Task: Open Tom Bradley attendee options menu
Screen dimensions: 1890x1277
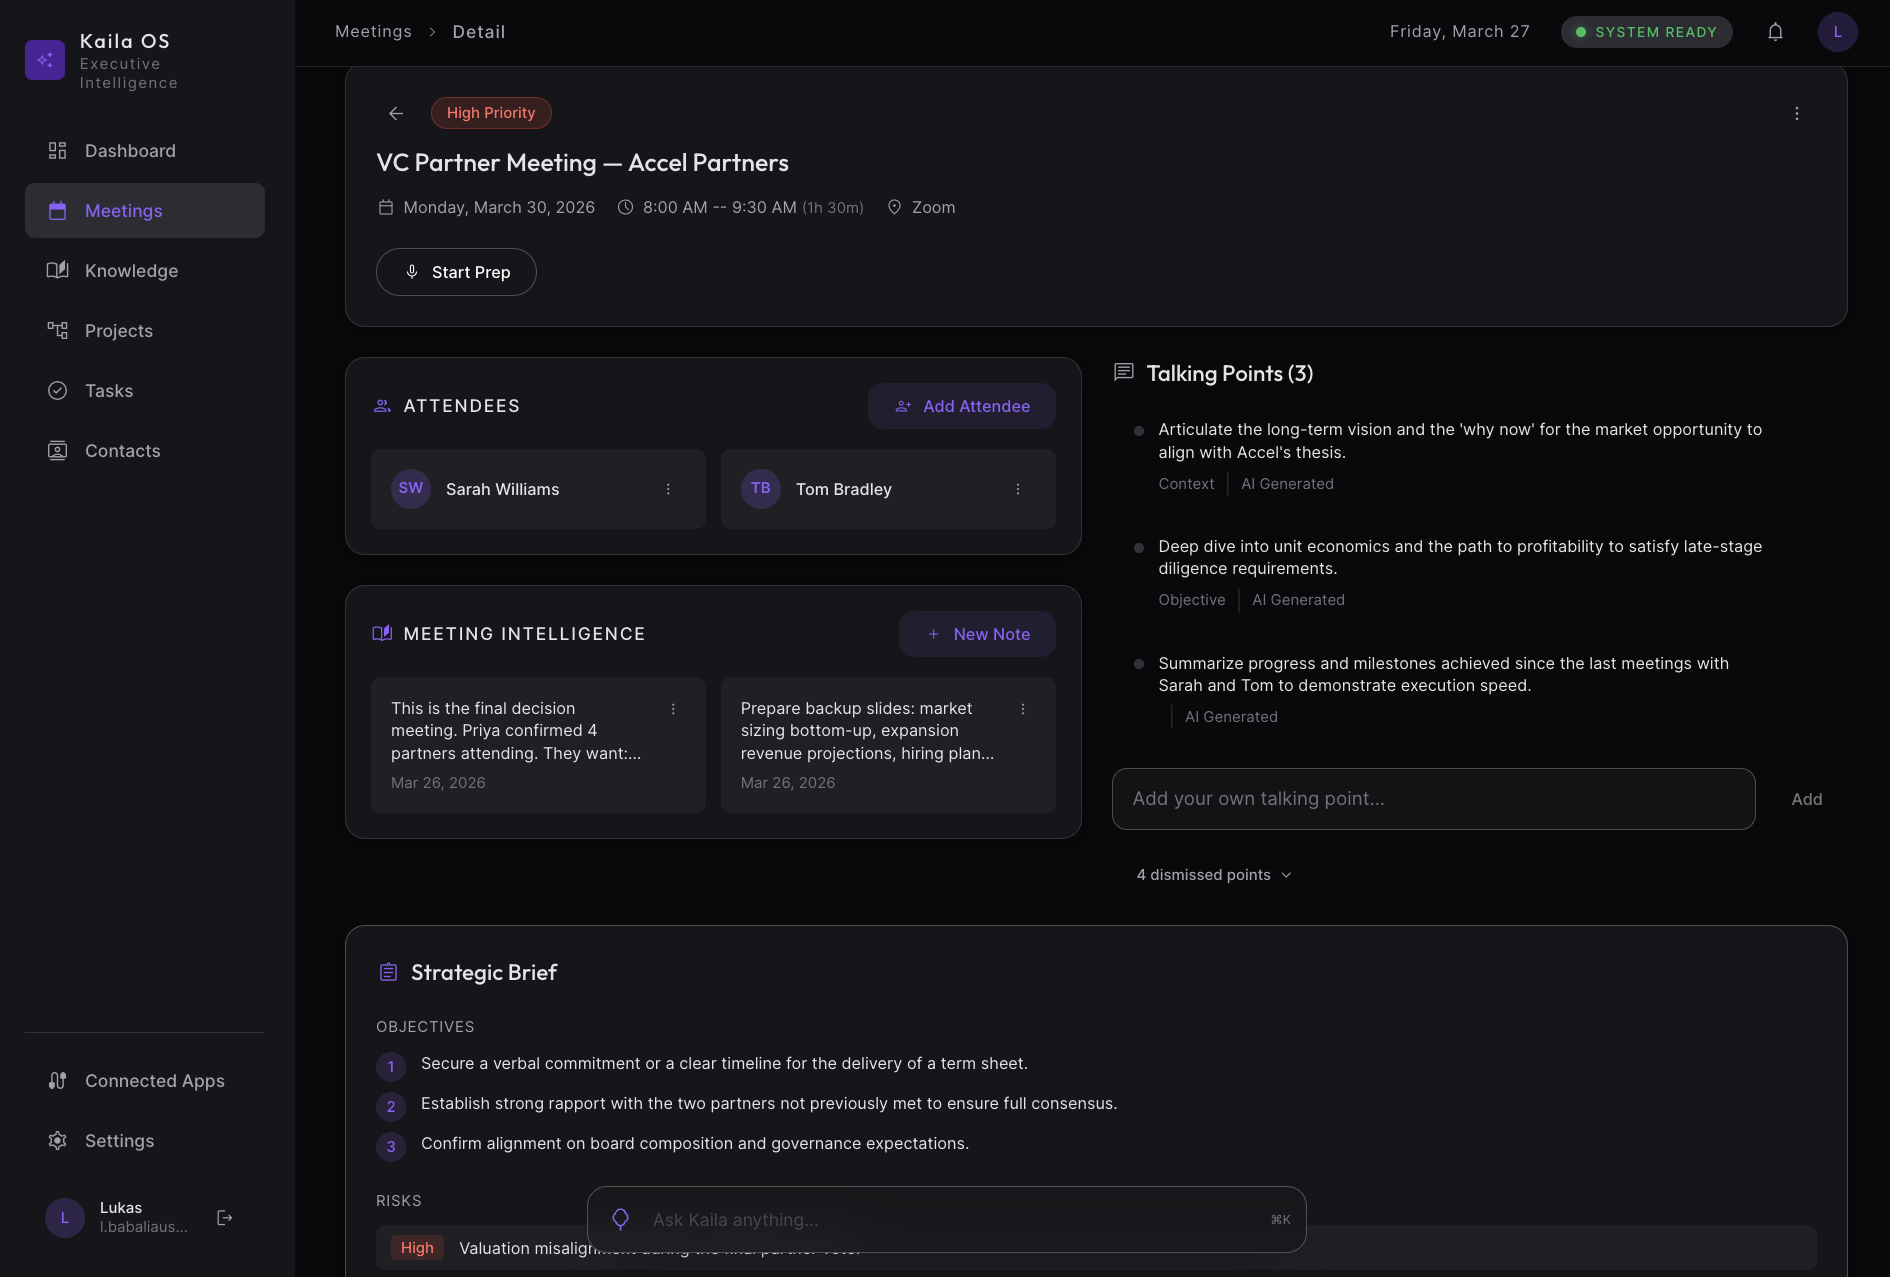Action: (1018, 489)
